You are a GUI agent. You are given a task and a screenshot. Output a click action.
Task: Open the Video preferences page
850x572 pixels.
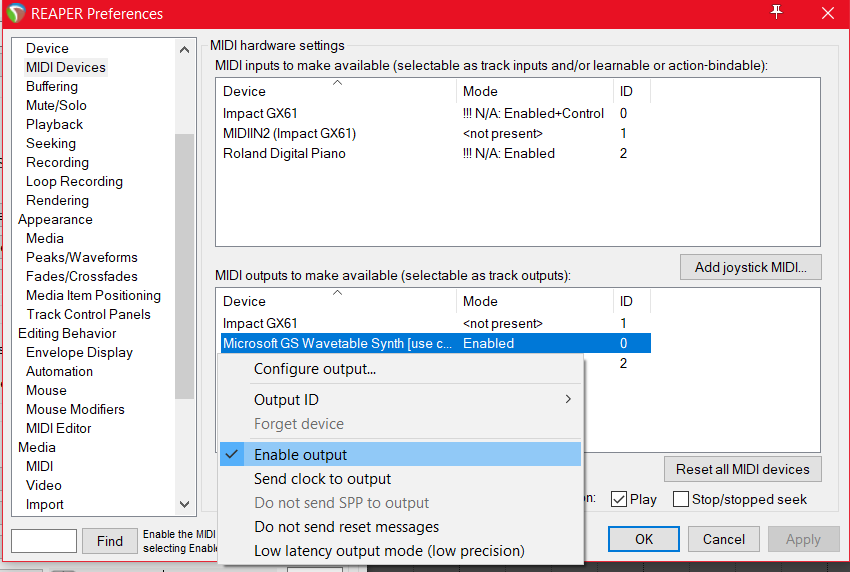coord(43,485)
